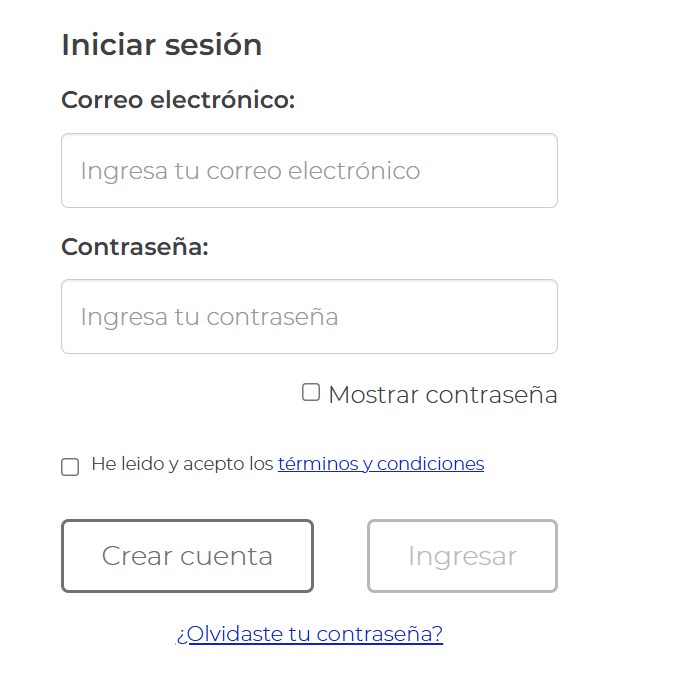685x698 pixels.
Task: Check the terms and conditions acceptance box
Action: pos(70,467)
